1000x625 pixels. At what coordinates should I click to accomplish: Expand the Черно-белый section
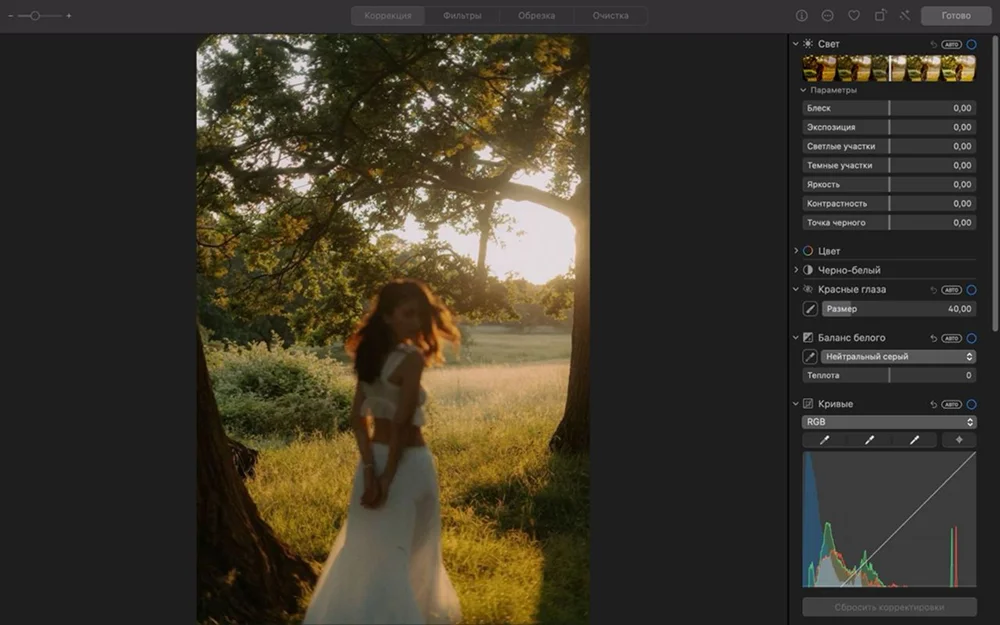point(796,270)
